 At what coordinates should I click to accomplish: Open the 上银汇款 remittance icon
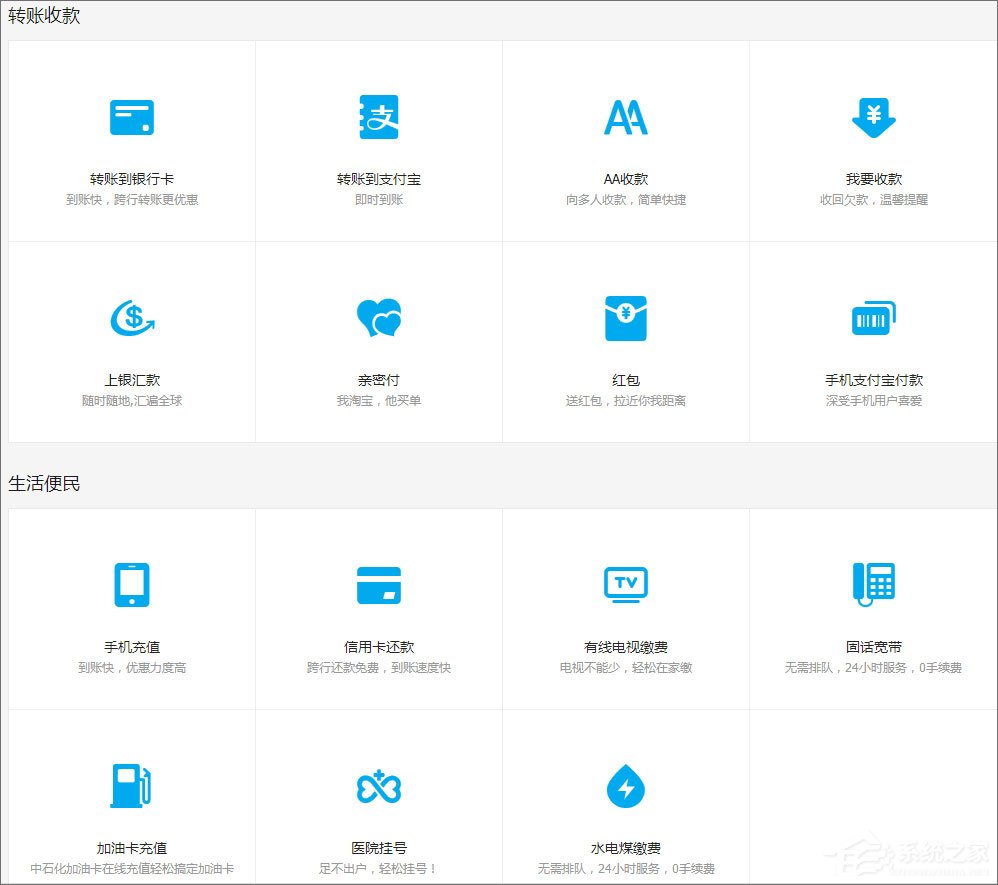point(131,318)
